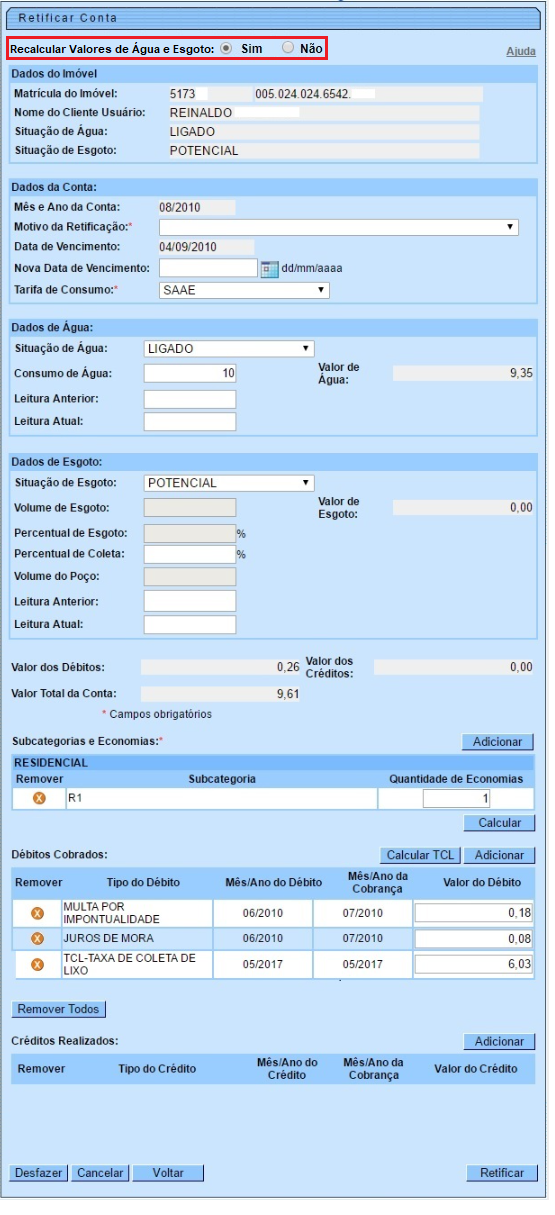
Task: Click the Matrícula do Imóvel value 5173
Action: [183, 93]
